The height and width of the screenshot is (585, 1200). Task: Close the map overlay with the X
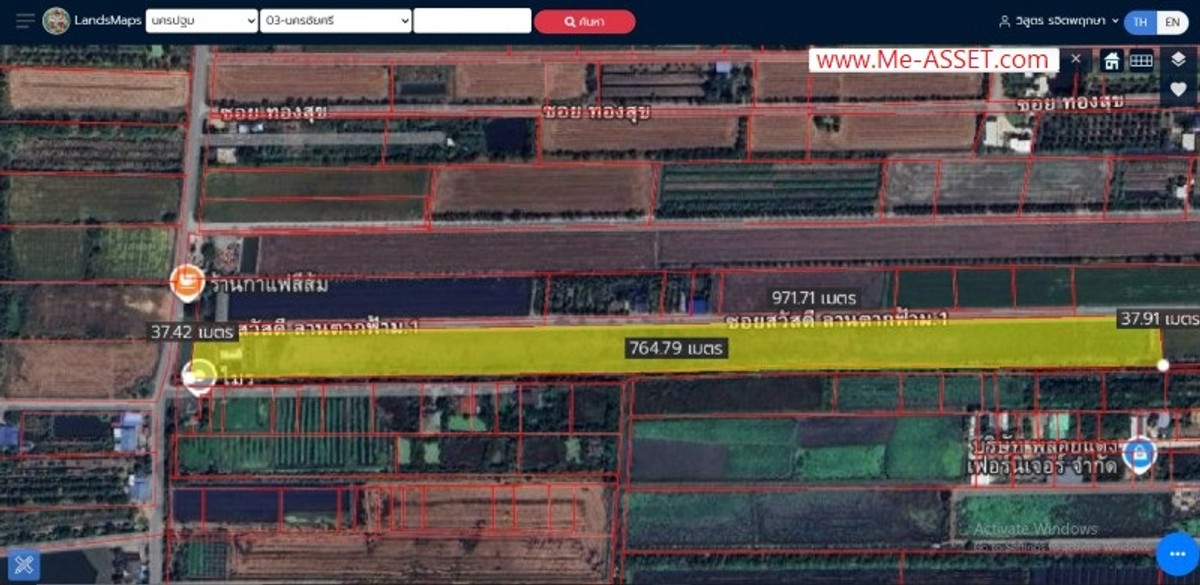pos(1075,59)
